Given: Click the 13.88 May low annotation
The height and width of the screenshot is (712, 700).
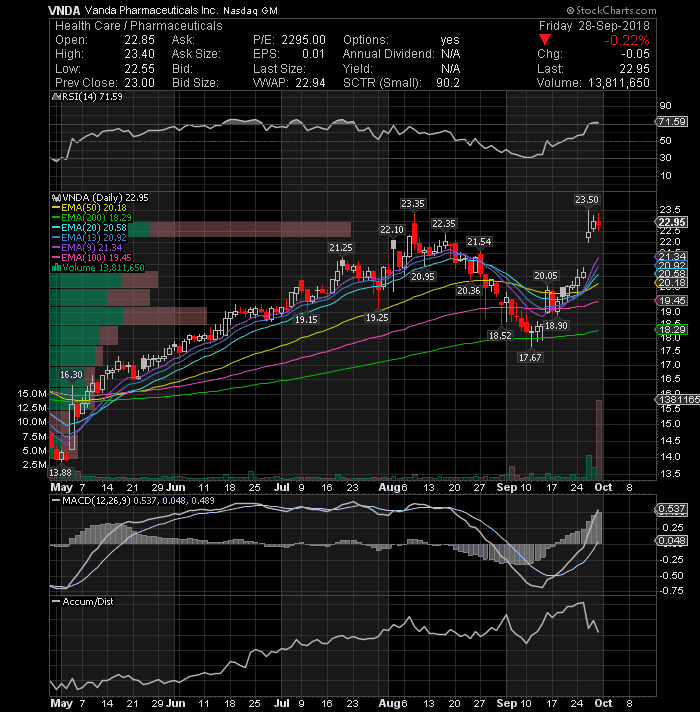Looking at the screenshot, I should 60,473.
